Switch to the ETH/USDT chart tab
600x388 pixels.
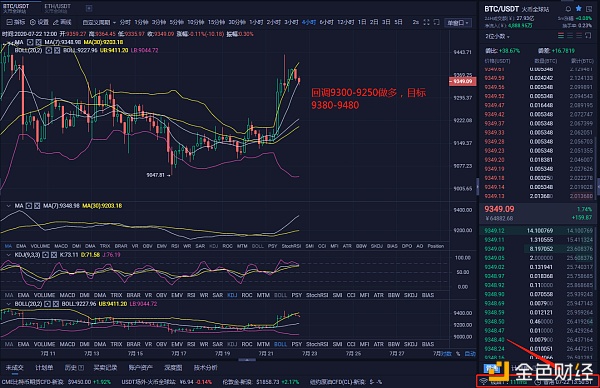pos(57,8)
